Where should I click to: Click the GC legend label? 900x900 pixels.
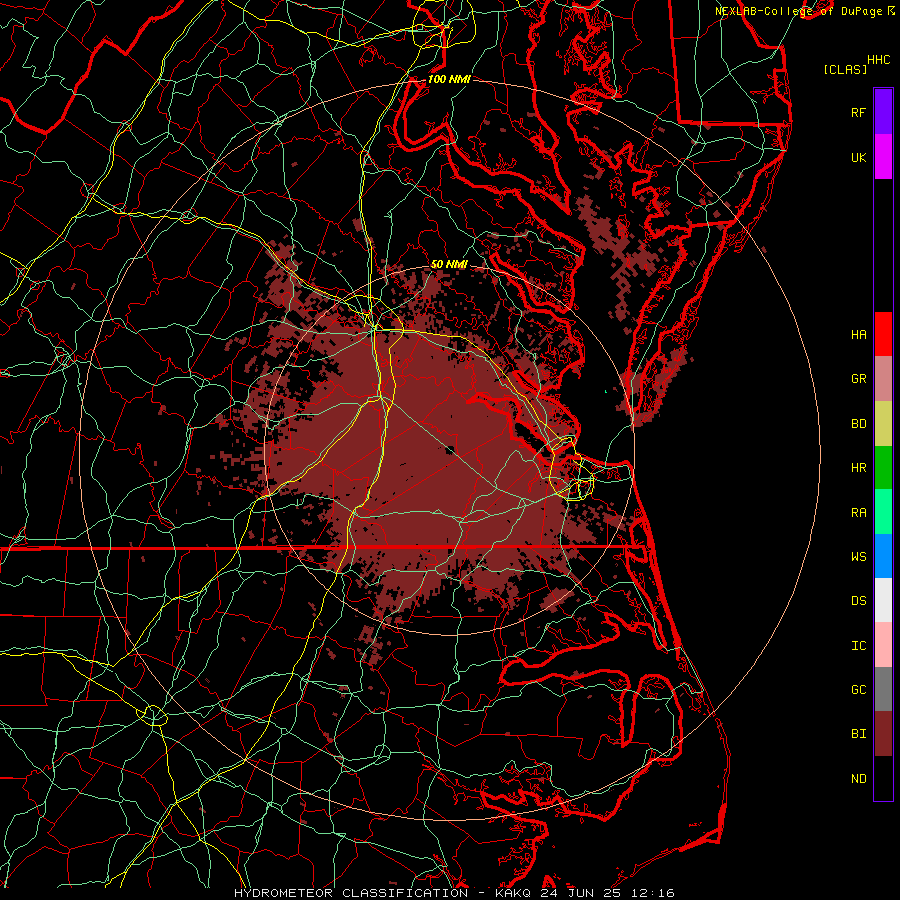(x=858, y=689)
